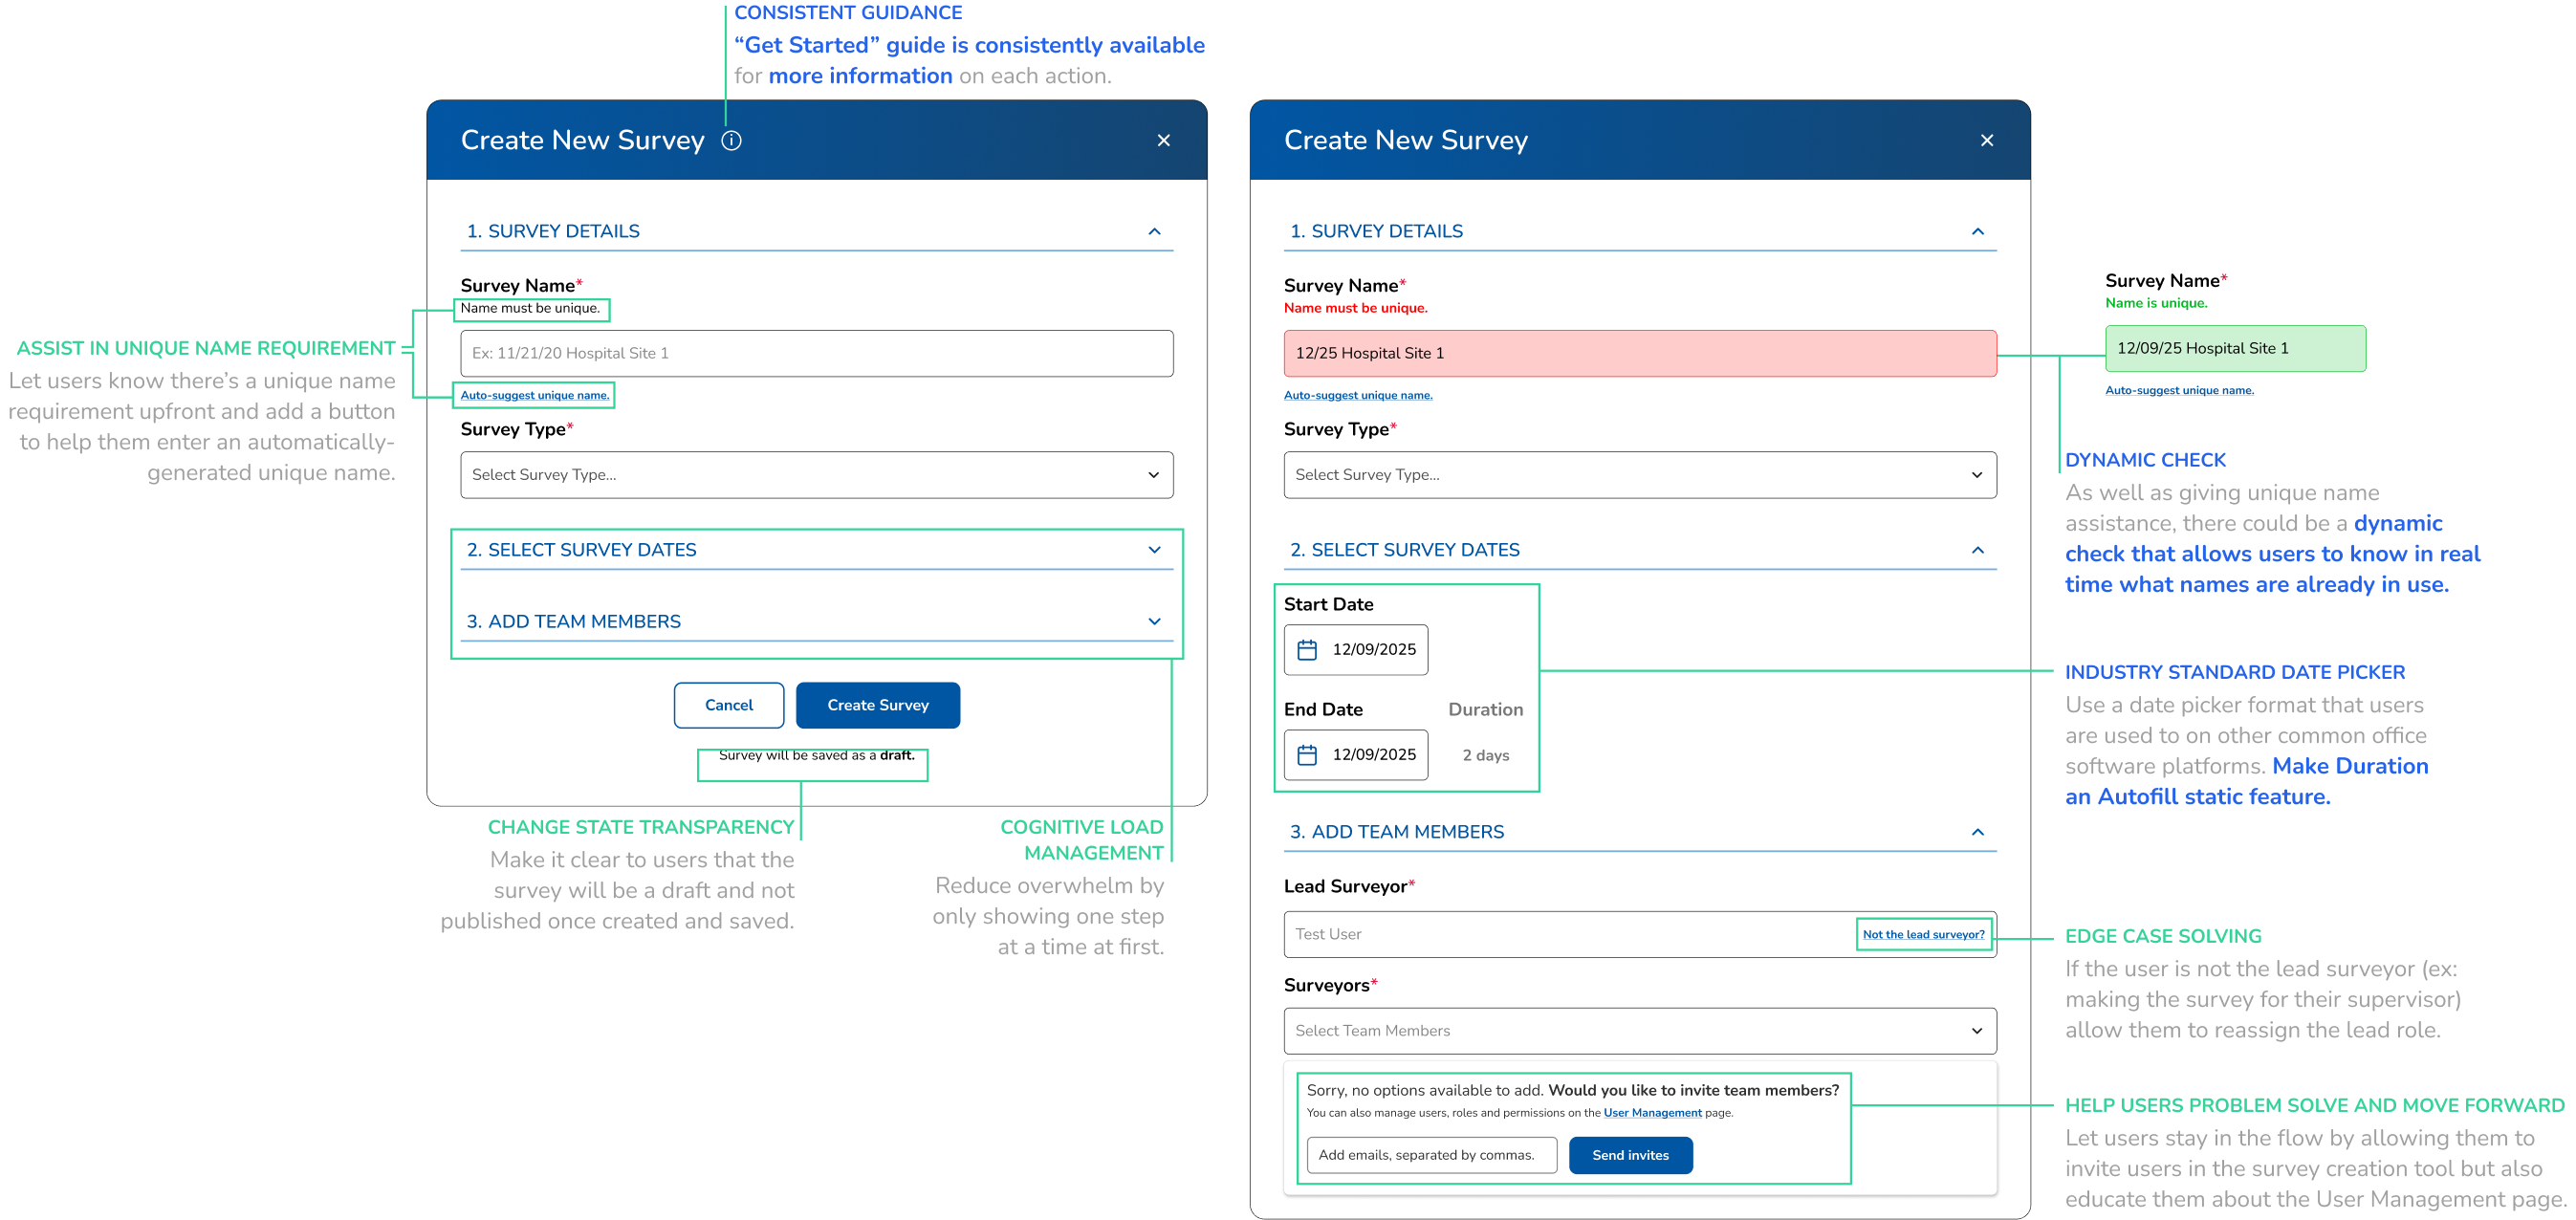
Task: Close the left Create New Survey dialog
Action: coord(1164,140)
